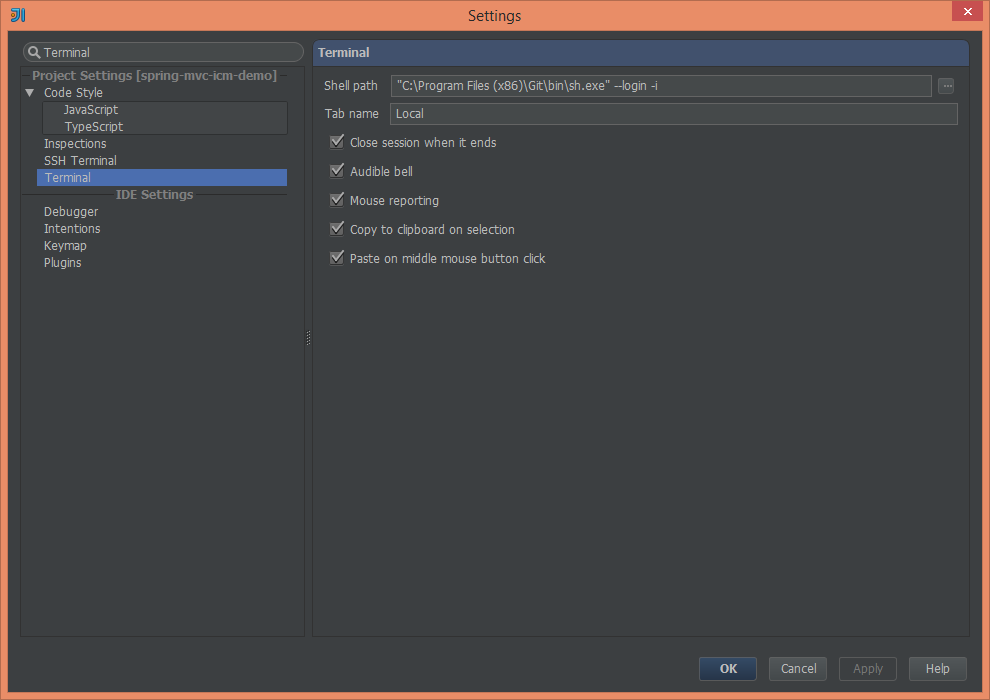The width and height of the screenshot is (990, 700).
Task: Click the magnifying glass in the search field
Action: tap(32, 51)
